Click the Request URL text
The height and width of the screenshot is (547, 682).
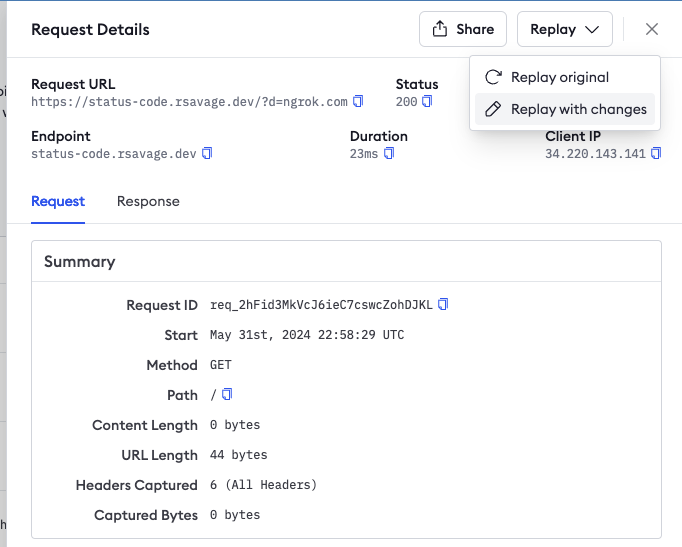click(189, 102)
